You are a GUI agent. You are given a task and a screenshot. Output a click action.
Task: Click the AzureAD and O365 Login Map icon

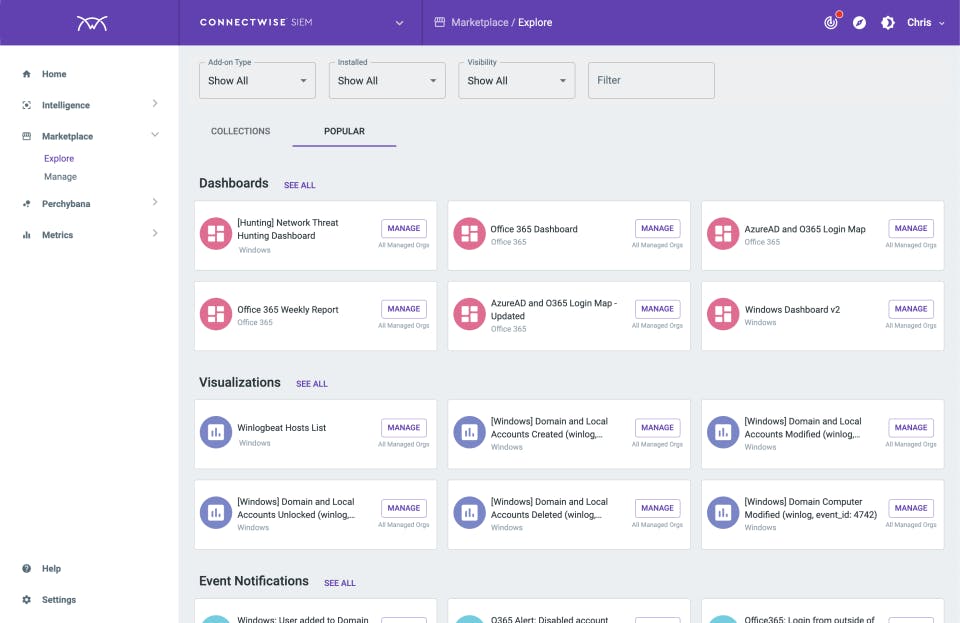723,234
